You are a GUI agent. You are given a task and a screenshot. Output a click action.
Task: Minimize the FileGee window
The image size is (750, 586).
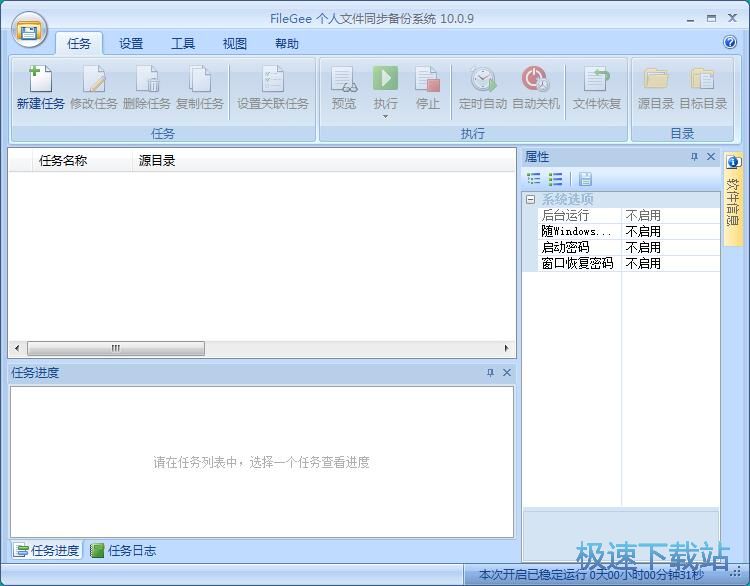(x=690, y=19)
